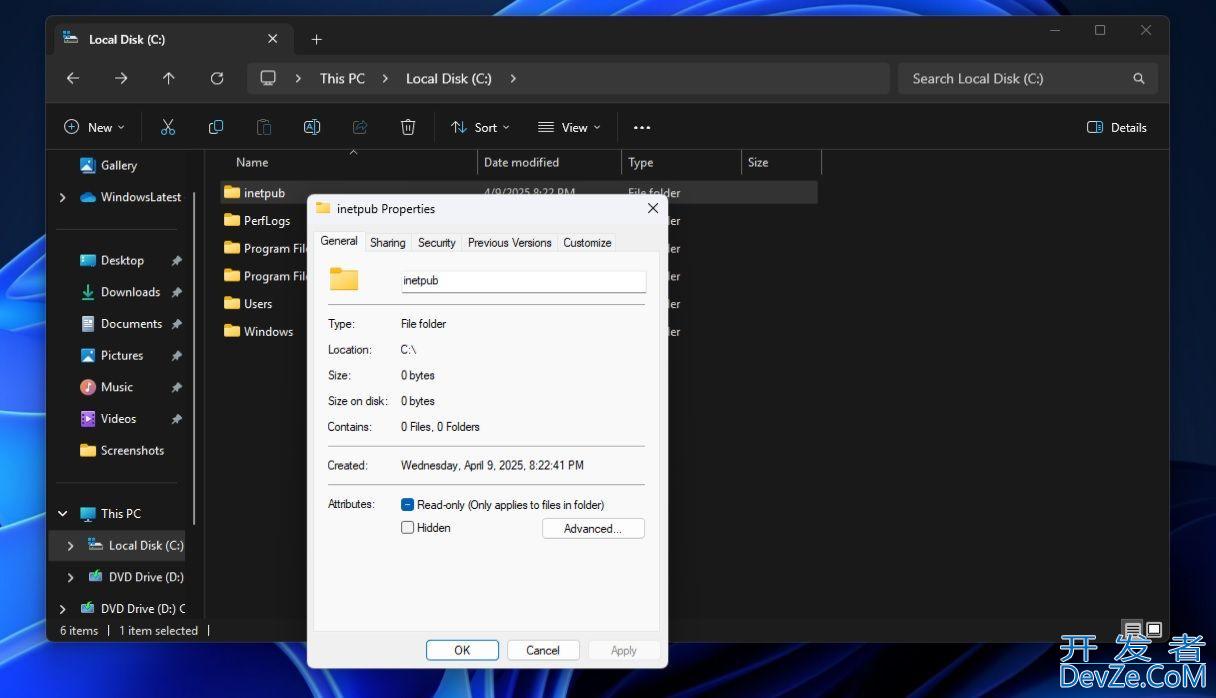Toggle the Details pane button
This screenshot has width=1216, height=698.
(x=1116, y=127)
